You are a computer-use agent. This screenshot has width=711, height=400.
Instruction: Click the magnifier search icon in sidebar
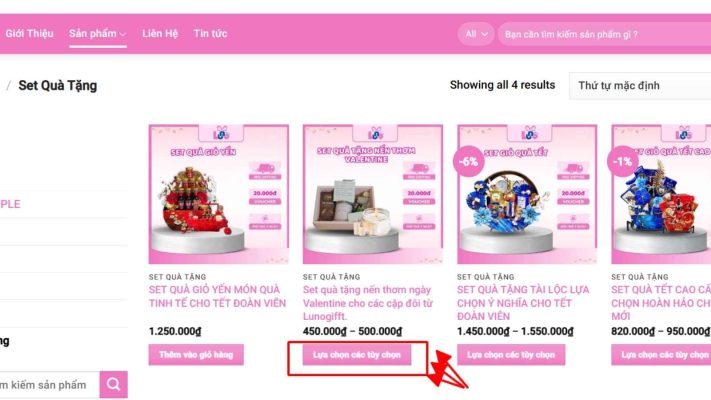pos(113,385)
